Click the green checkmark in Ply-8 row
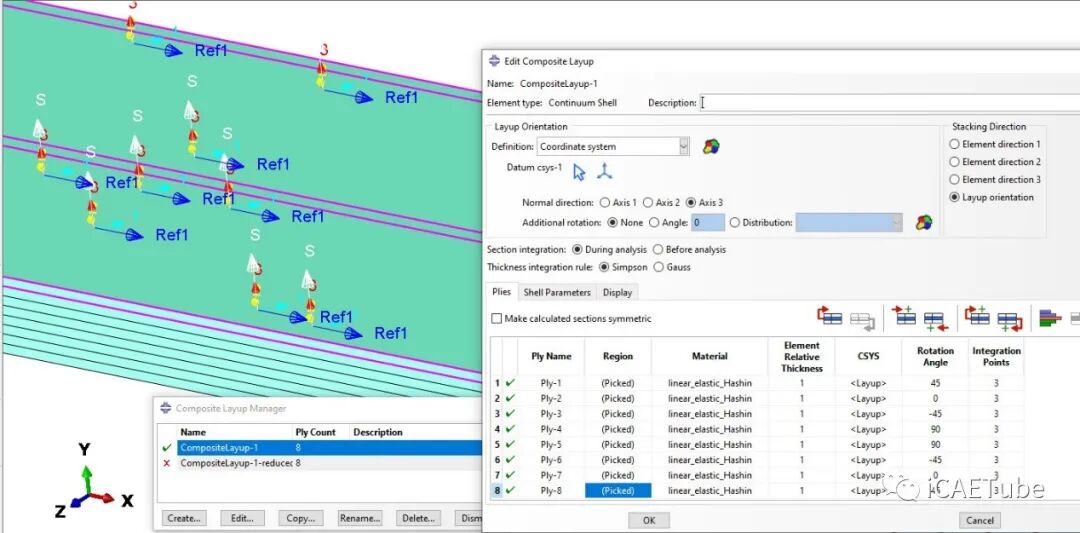The height and width of the screenshot is (533, 1080). (x=510, y=490)
